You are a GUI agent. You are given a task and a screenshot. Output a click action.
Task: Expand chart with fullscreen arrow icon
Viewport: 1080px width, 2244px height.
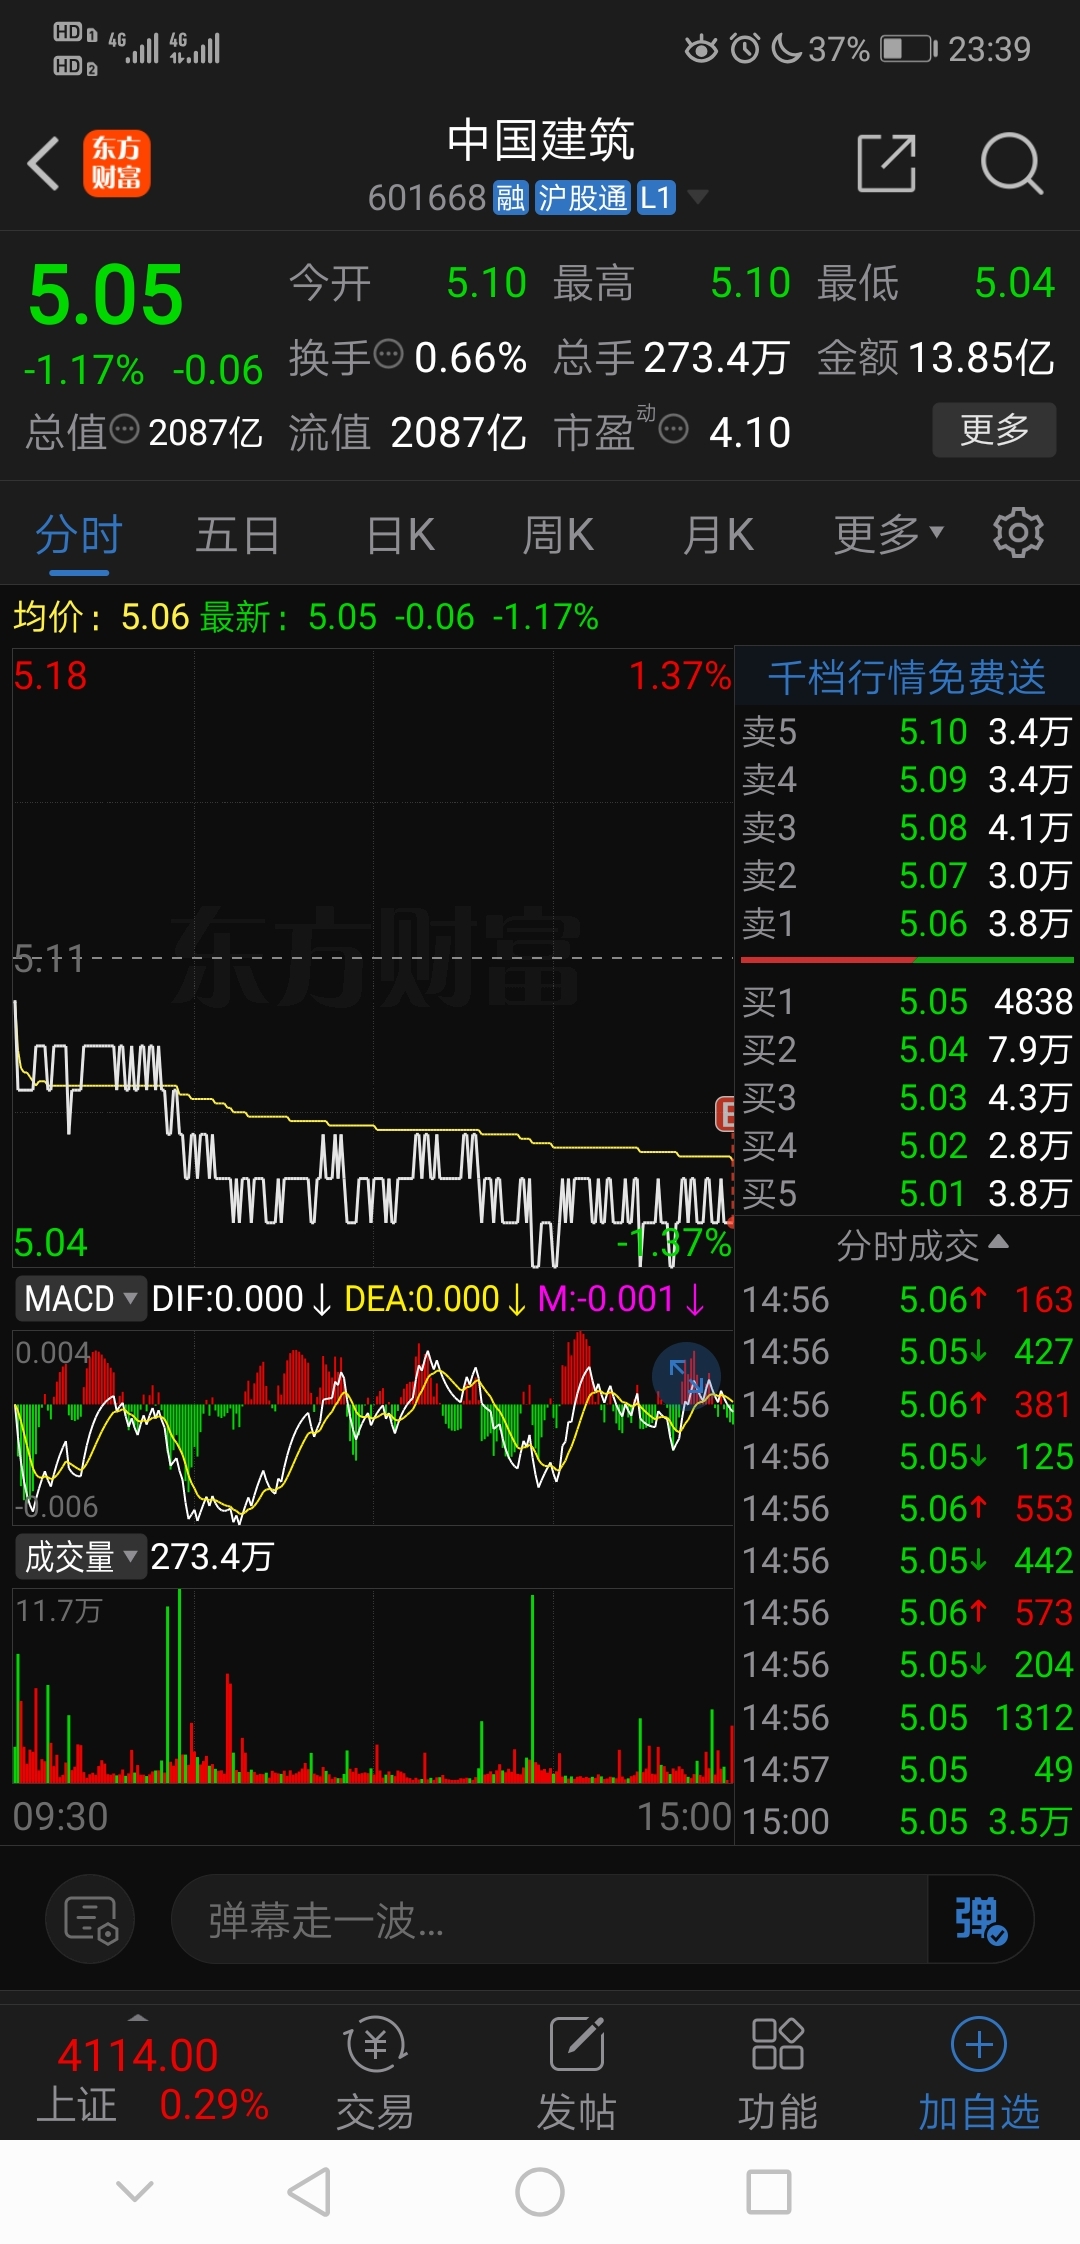(x=686, y=1375)
